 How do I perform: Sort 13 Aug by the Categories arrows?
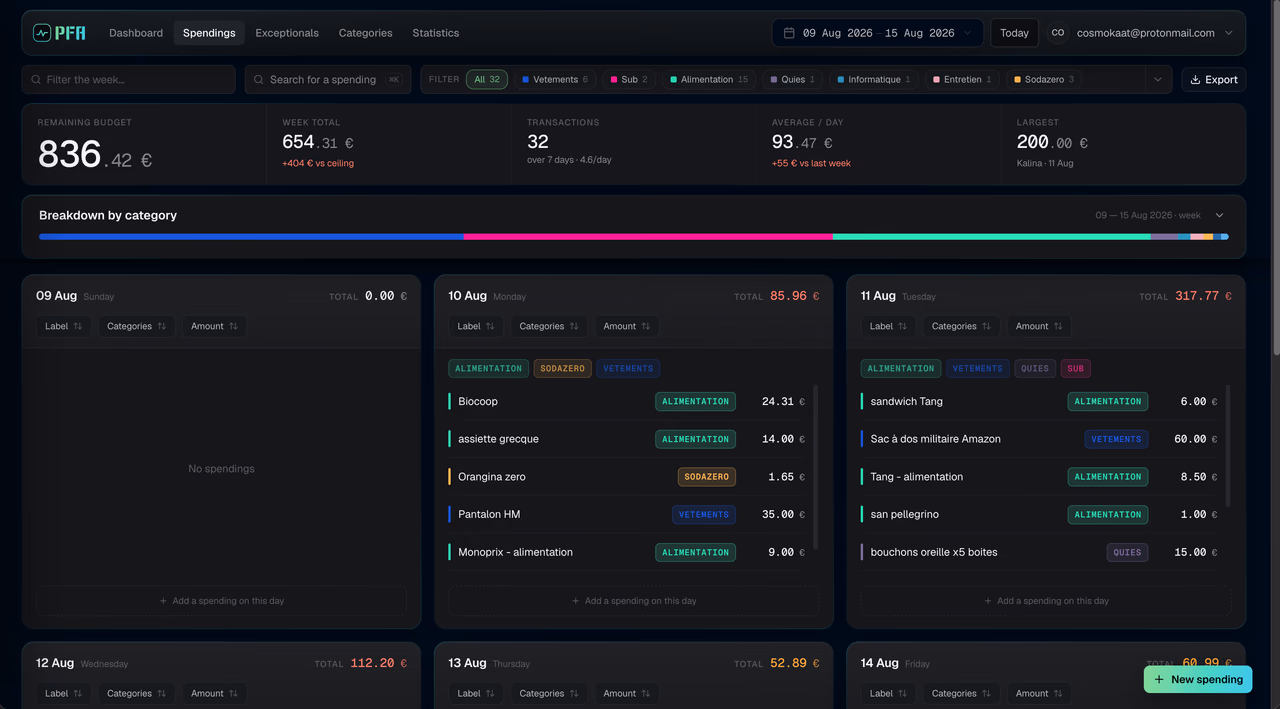click(x=574, y=693)
